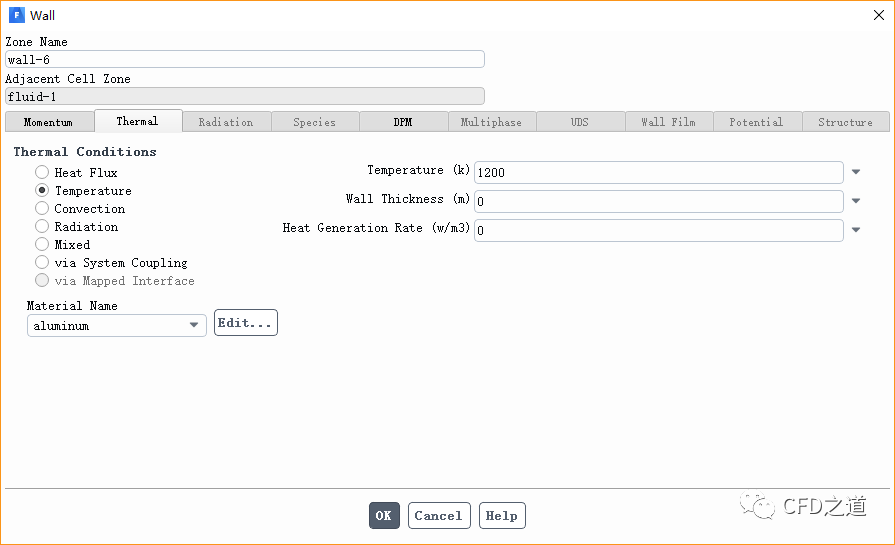The height and width of the screenshot is (545, 895).
Task: Switch to the Momentum tab
Action: [x=48, y=122]
